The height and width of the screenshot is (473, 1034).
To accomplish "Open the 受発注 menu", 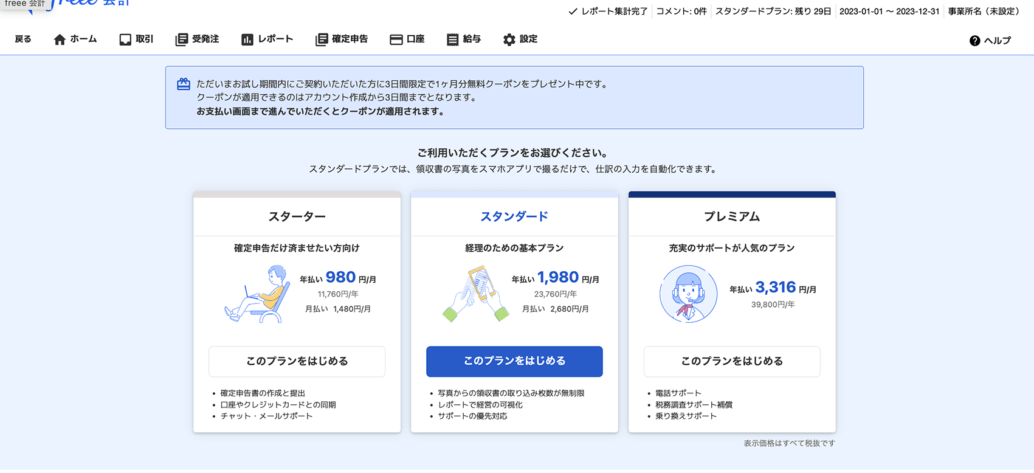I will [x=197, y=40].
